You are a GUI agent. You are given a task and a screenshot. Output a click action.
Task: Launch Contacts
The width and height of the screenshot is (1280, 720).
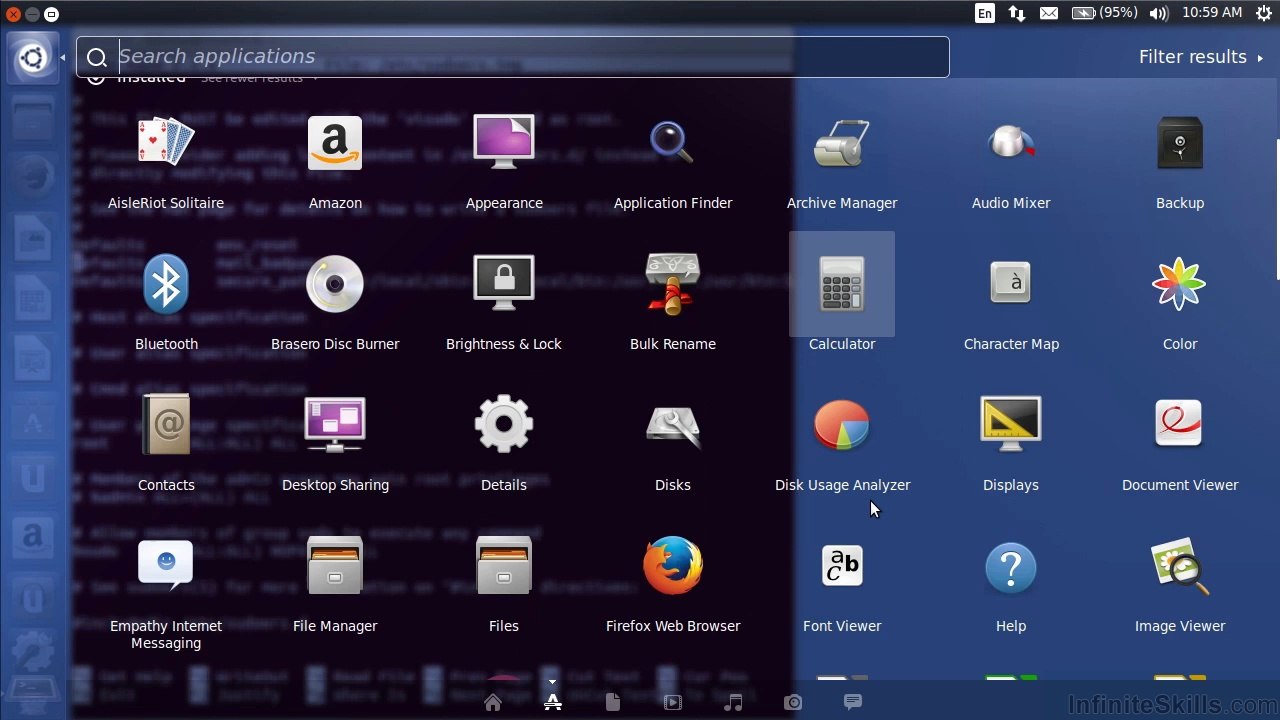(x=166, y=443)
